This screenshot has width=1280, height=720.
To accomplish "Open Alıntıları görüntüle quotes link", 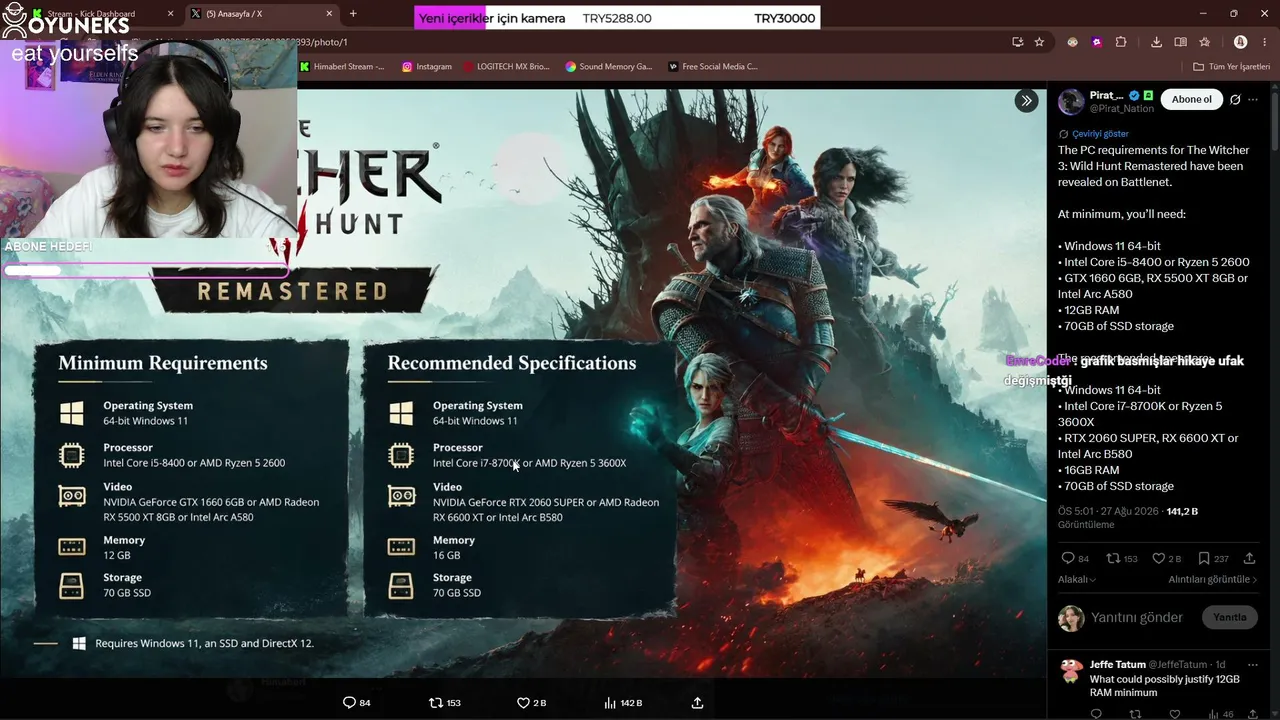I will [x=1213, y=580].
